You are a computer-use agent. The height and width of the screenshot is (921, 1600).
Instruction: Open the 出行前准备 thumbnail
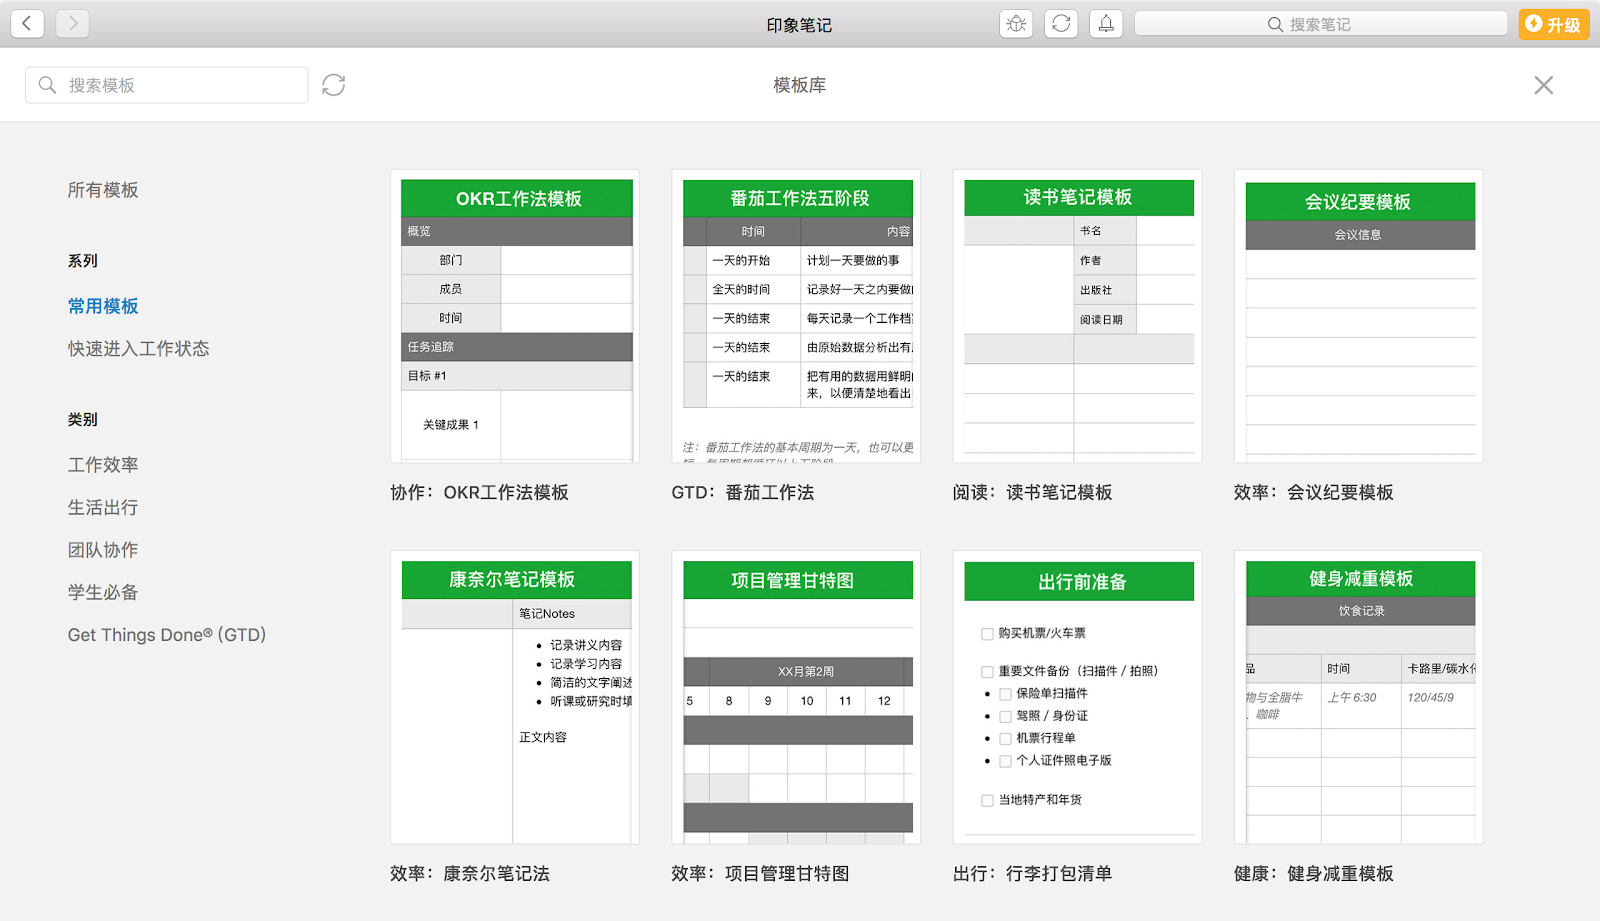click(x=1077, y=697)
